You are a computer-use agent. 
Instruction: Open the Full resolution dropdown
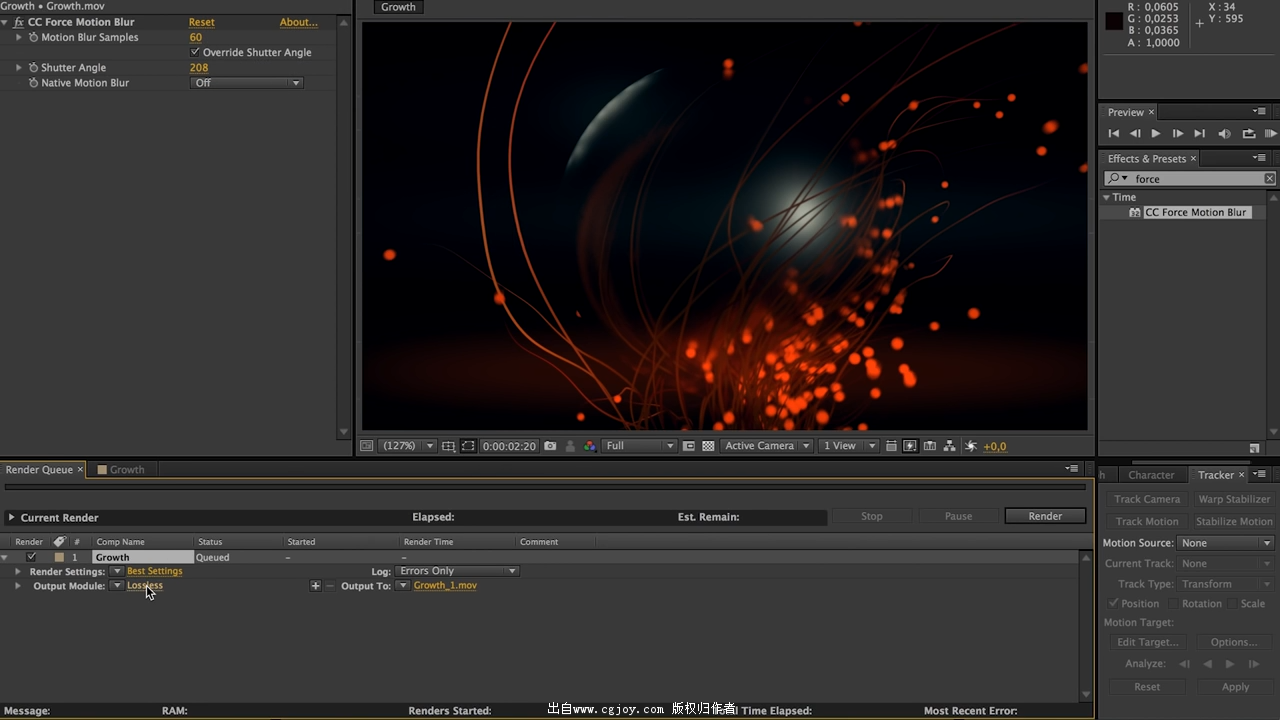coord(639,446)
